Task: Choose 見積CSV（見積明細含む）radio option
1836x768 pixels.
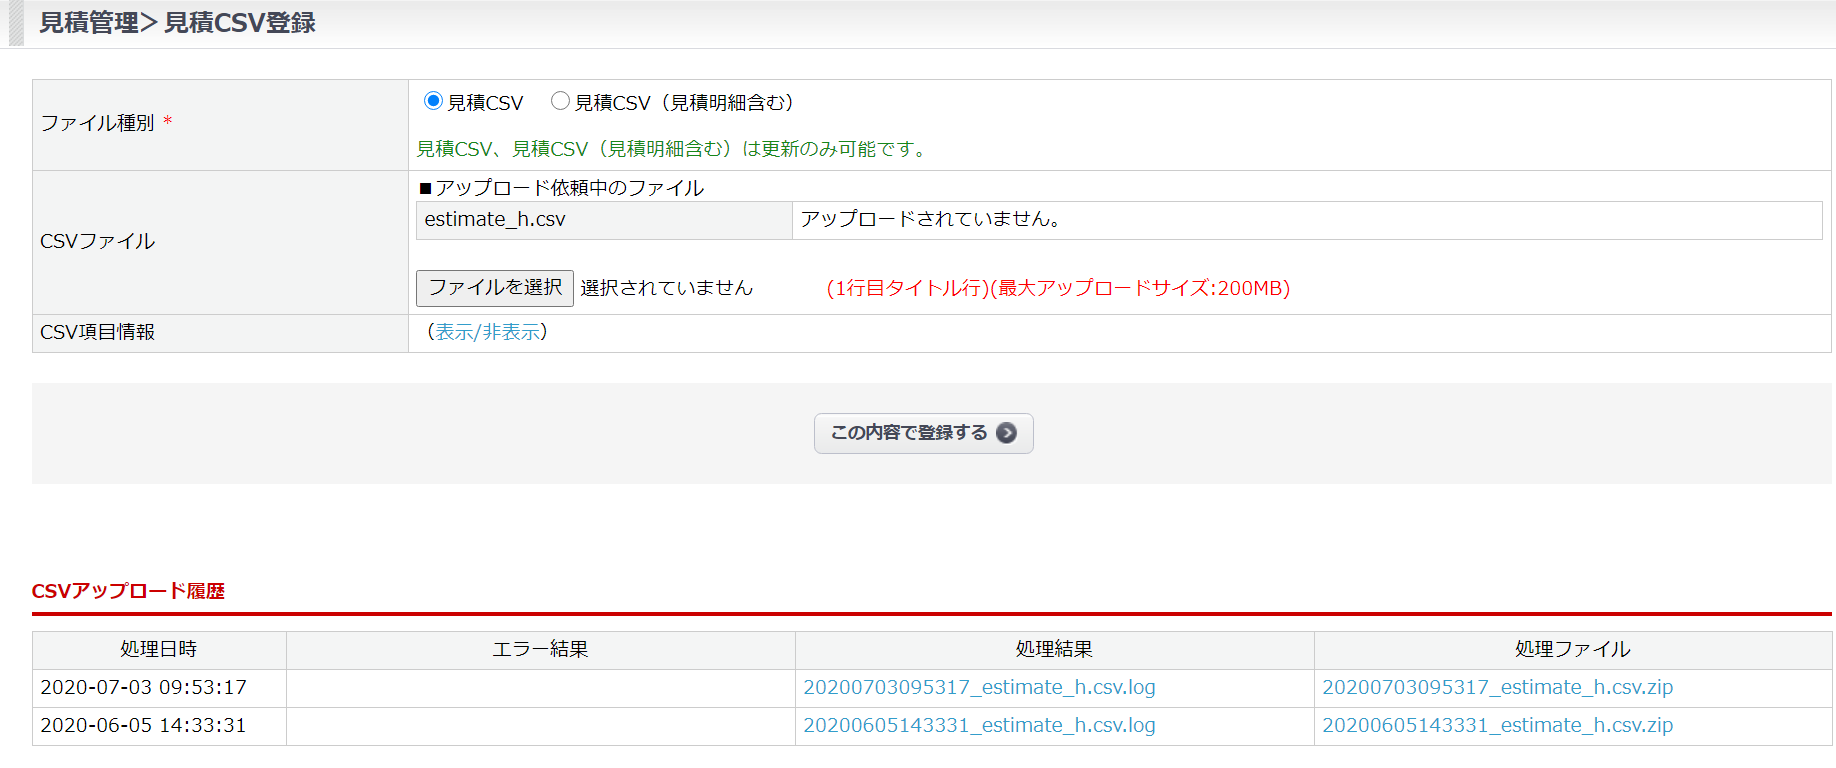Action: (560, 101)
